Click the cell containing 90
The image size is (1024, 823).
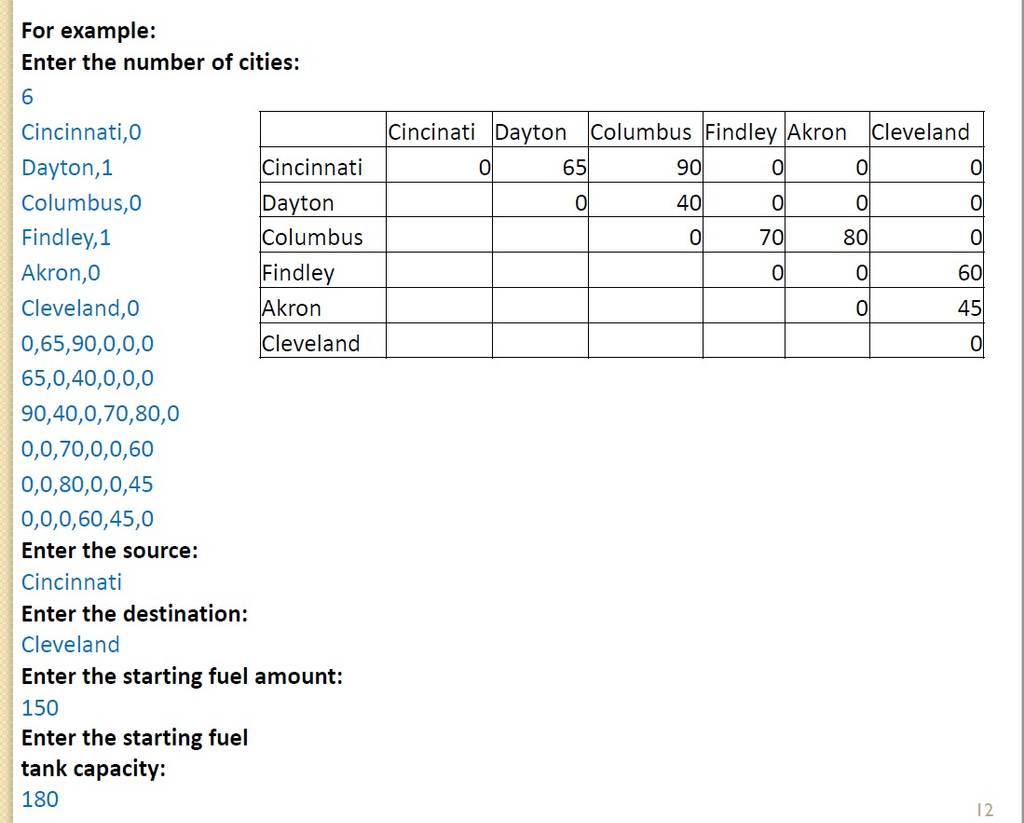click(645, 165)
